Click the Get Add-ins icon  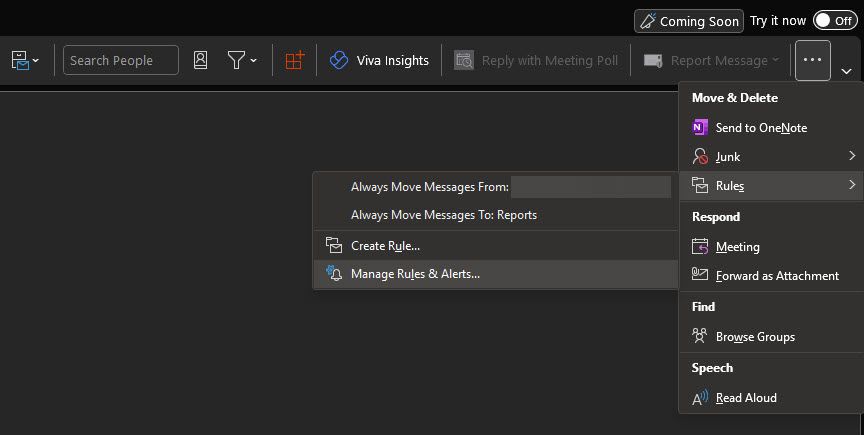pyautogui.click(x=294, y=61)
